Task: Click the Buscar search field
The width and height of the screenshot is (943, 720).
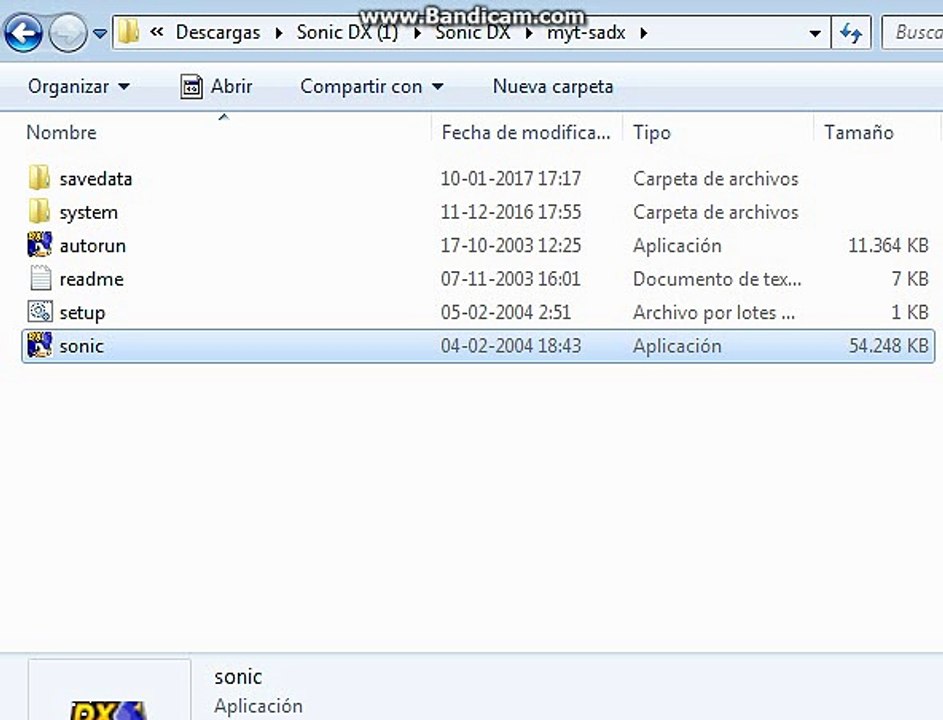Action: click(x=913, y=32)
